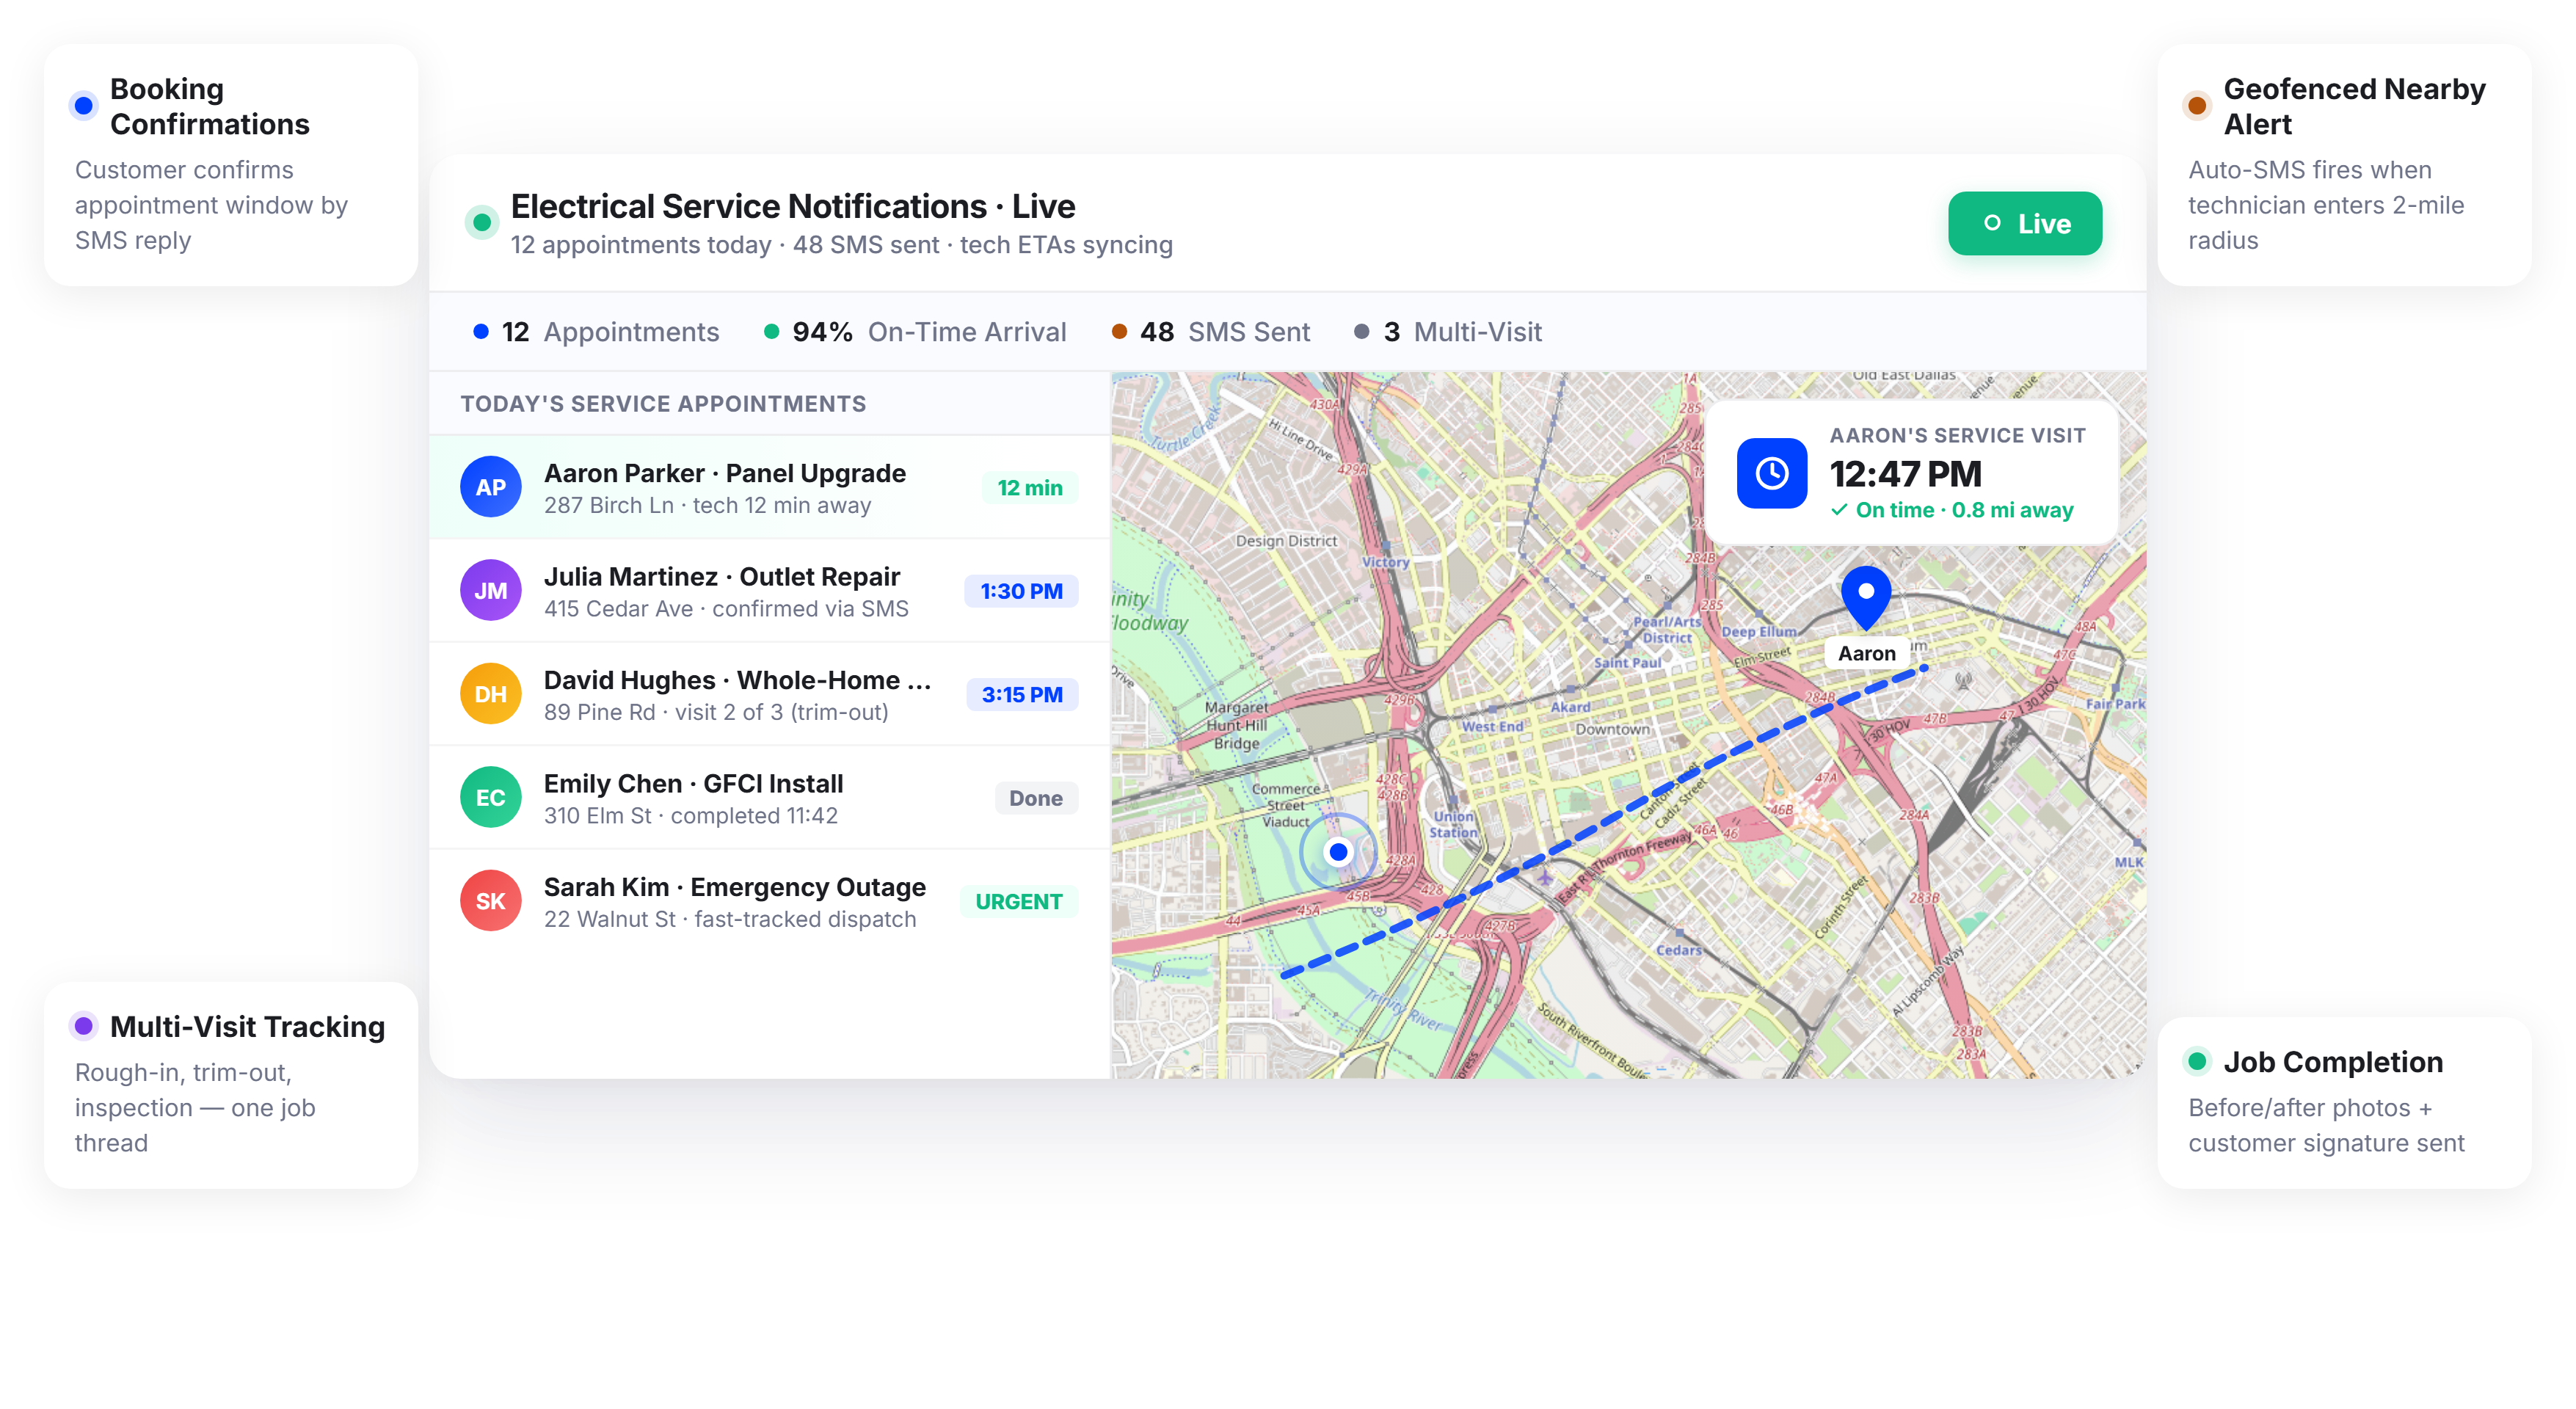Open AP avatar for Aaron Parker
The width and height of the screenshot is (2576, 1409).
[490, 487]
